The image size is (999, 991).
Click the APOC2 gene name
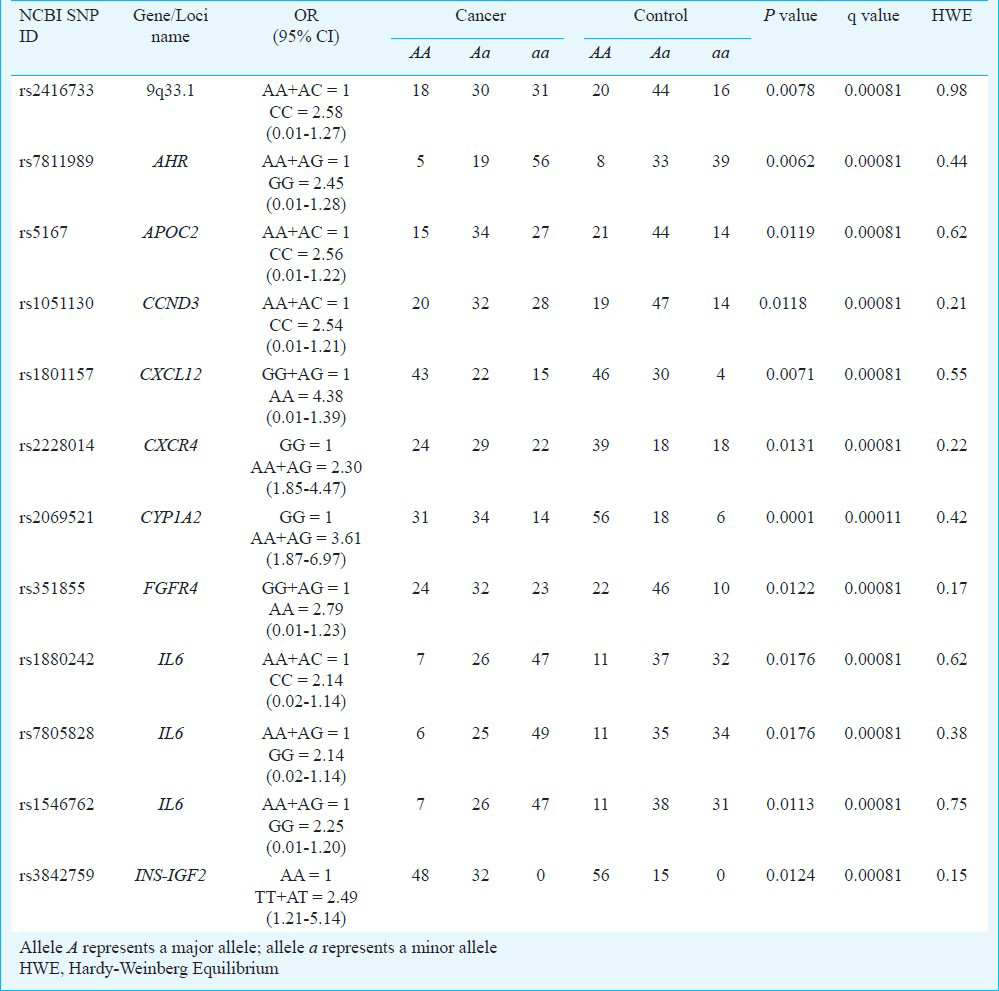[170, 232]
